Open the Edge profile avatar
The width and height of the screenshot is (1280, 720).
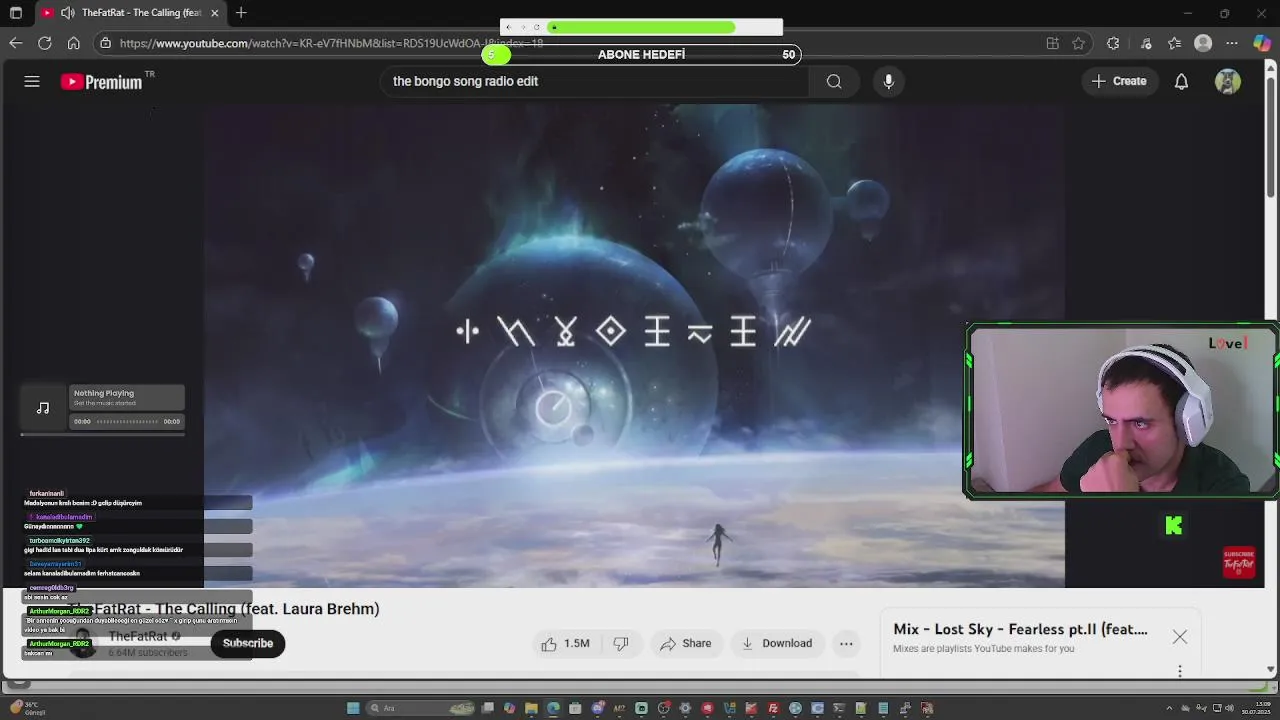pos(1203,43)
